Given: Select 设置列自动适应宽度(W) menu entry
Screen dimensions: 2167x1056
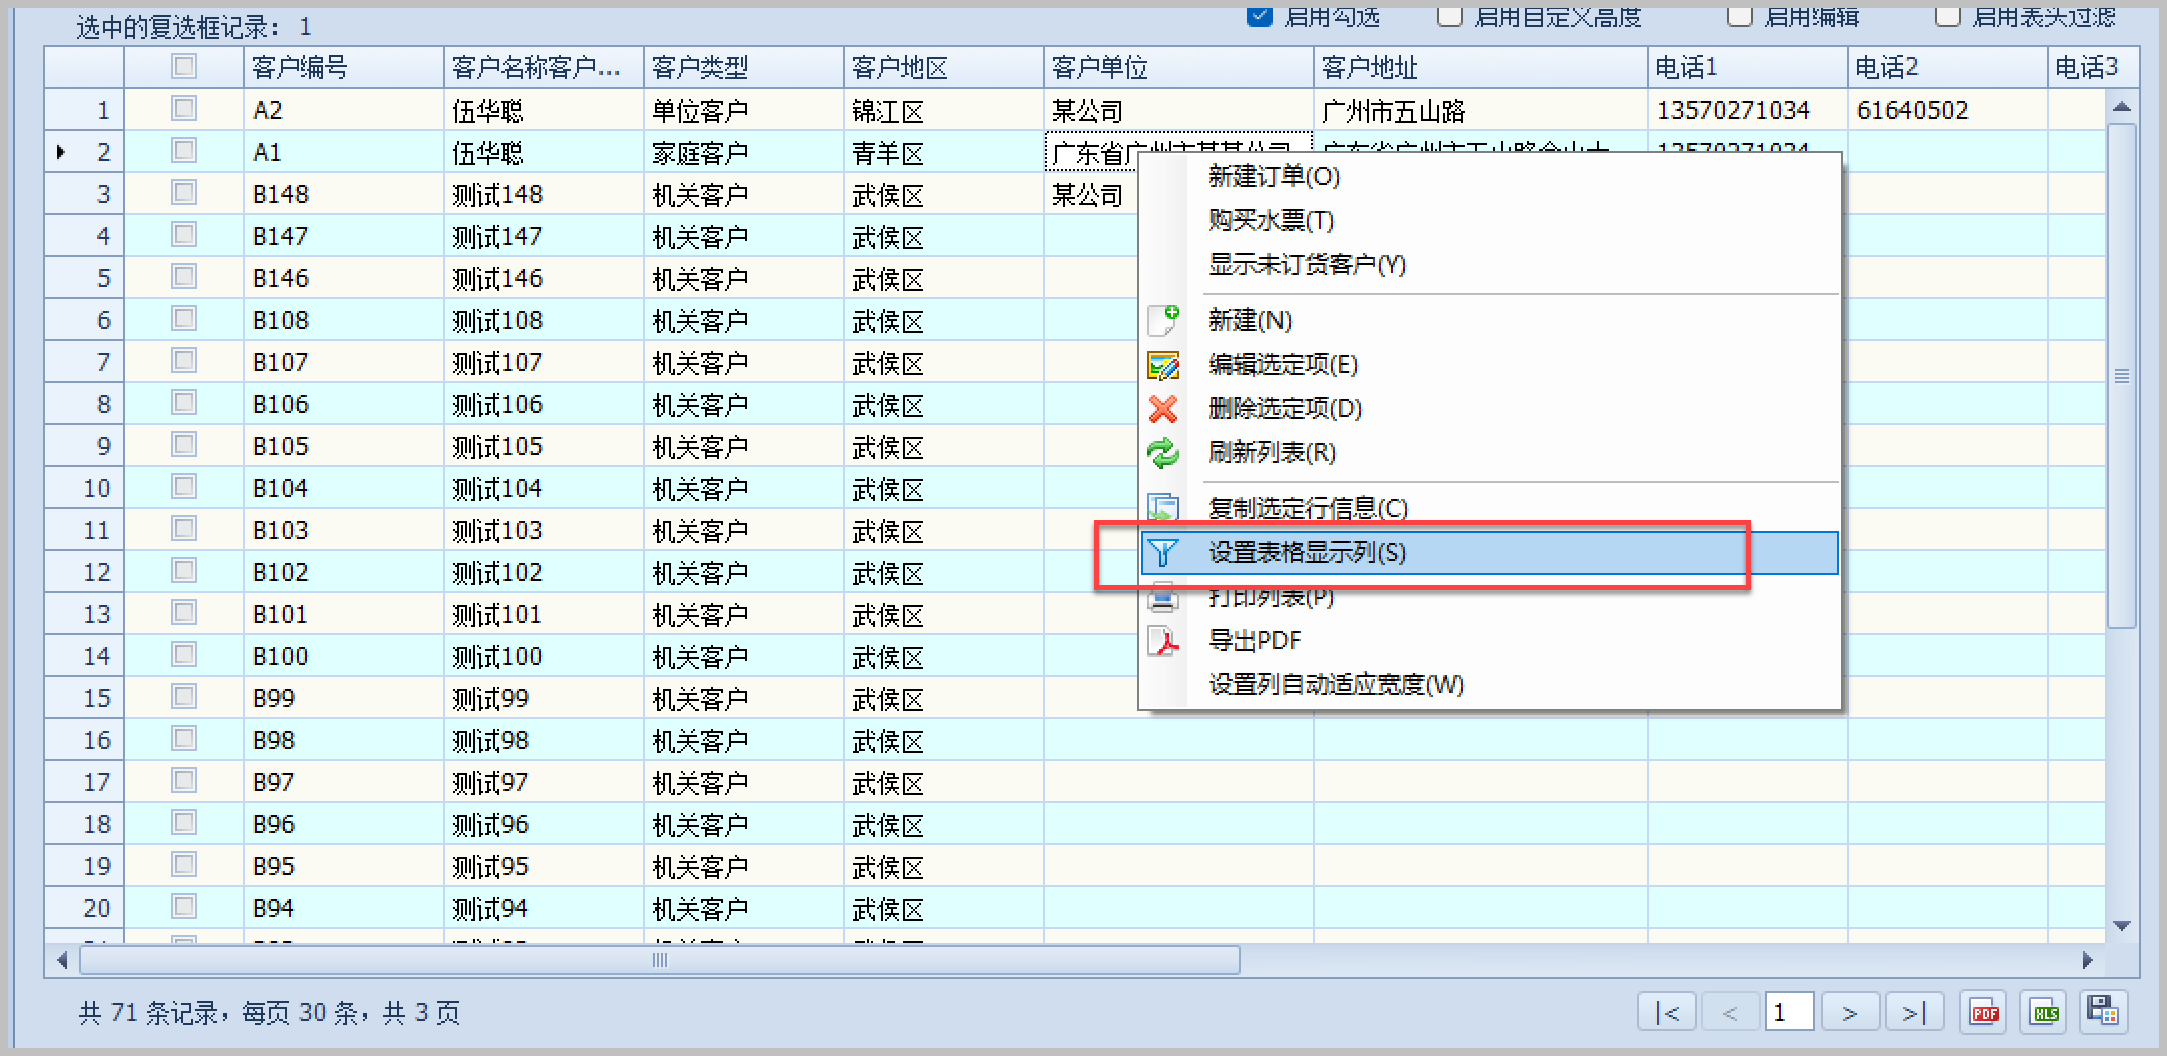Looking at the screenshot, I should pyautogui.click(x=1489, y=685).
